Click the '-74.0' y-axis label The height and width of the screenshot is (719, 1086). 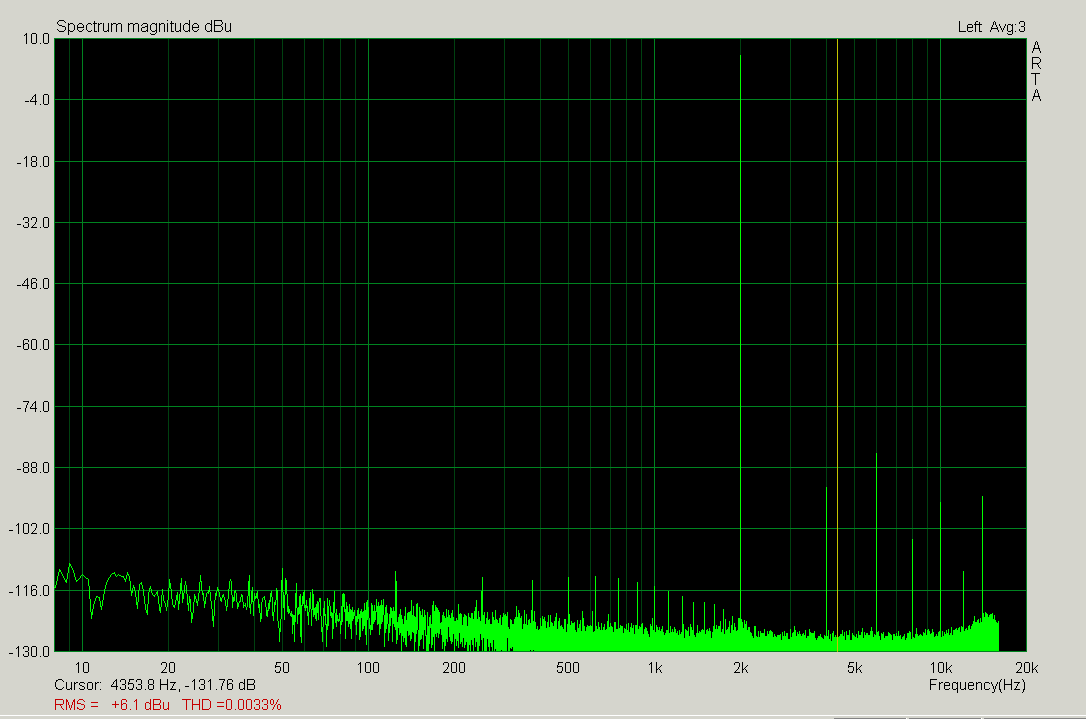[33, 407]
